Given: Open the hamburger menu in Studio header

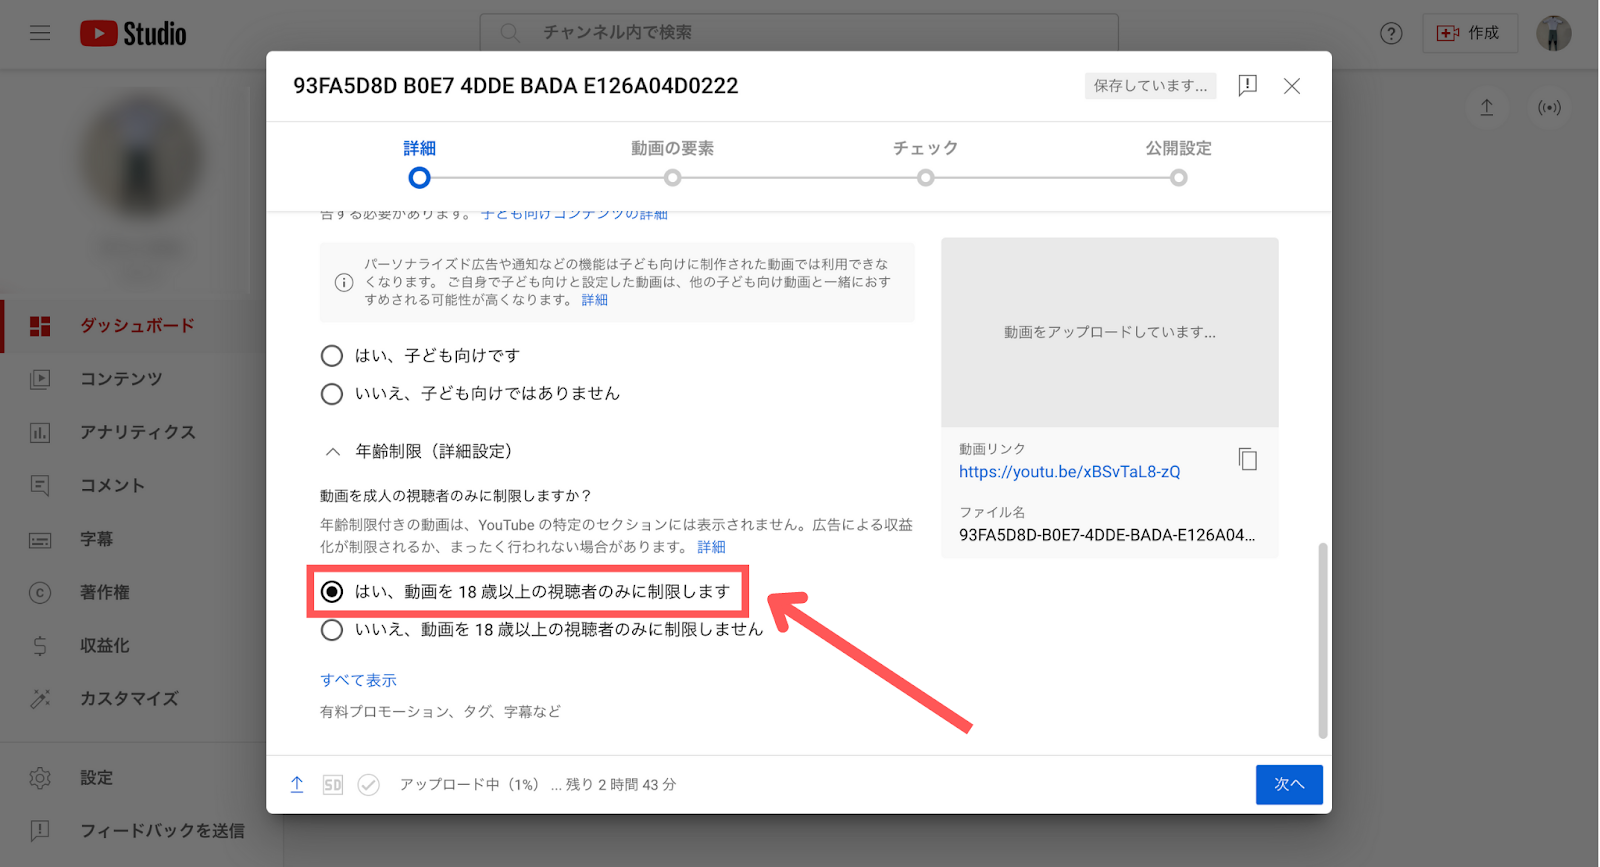Looking at the screenshot, I should pos(40,33).
